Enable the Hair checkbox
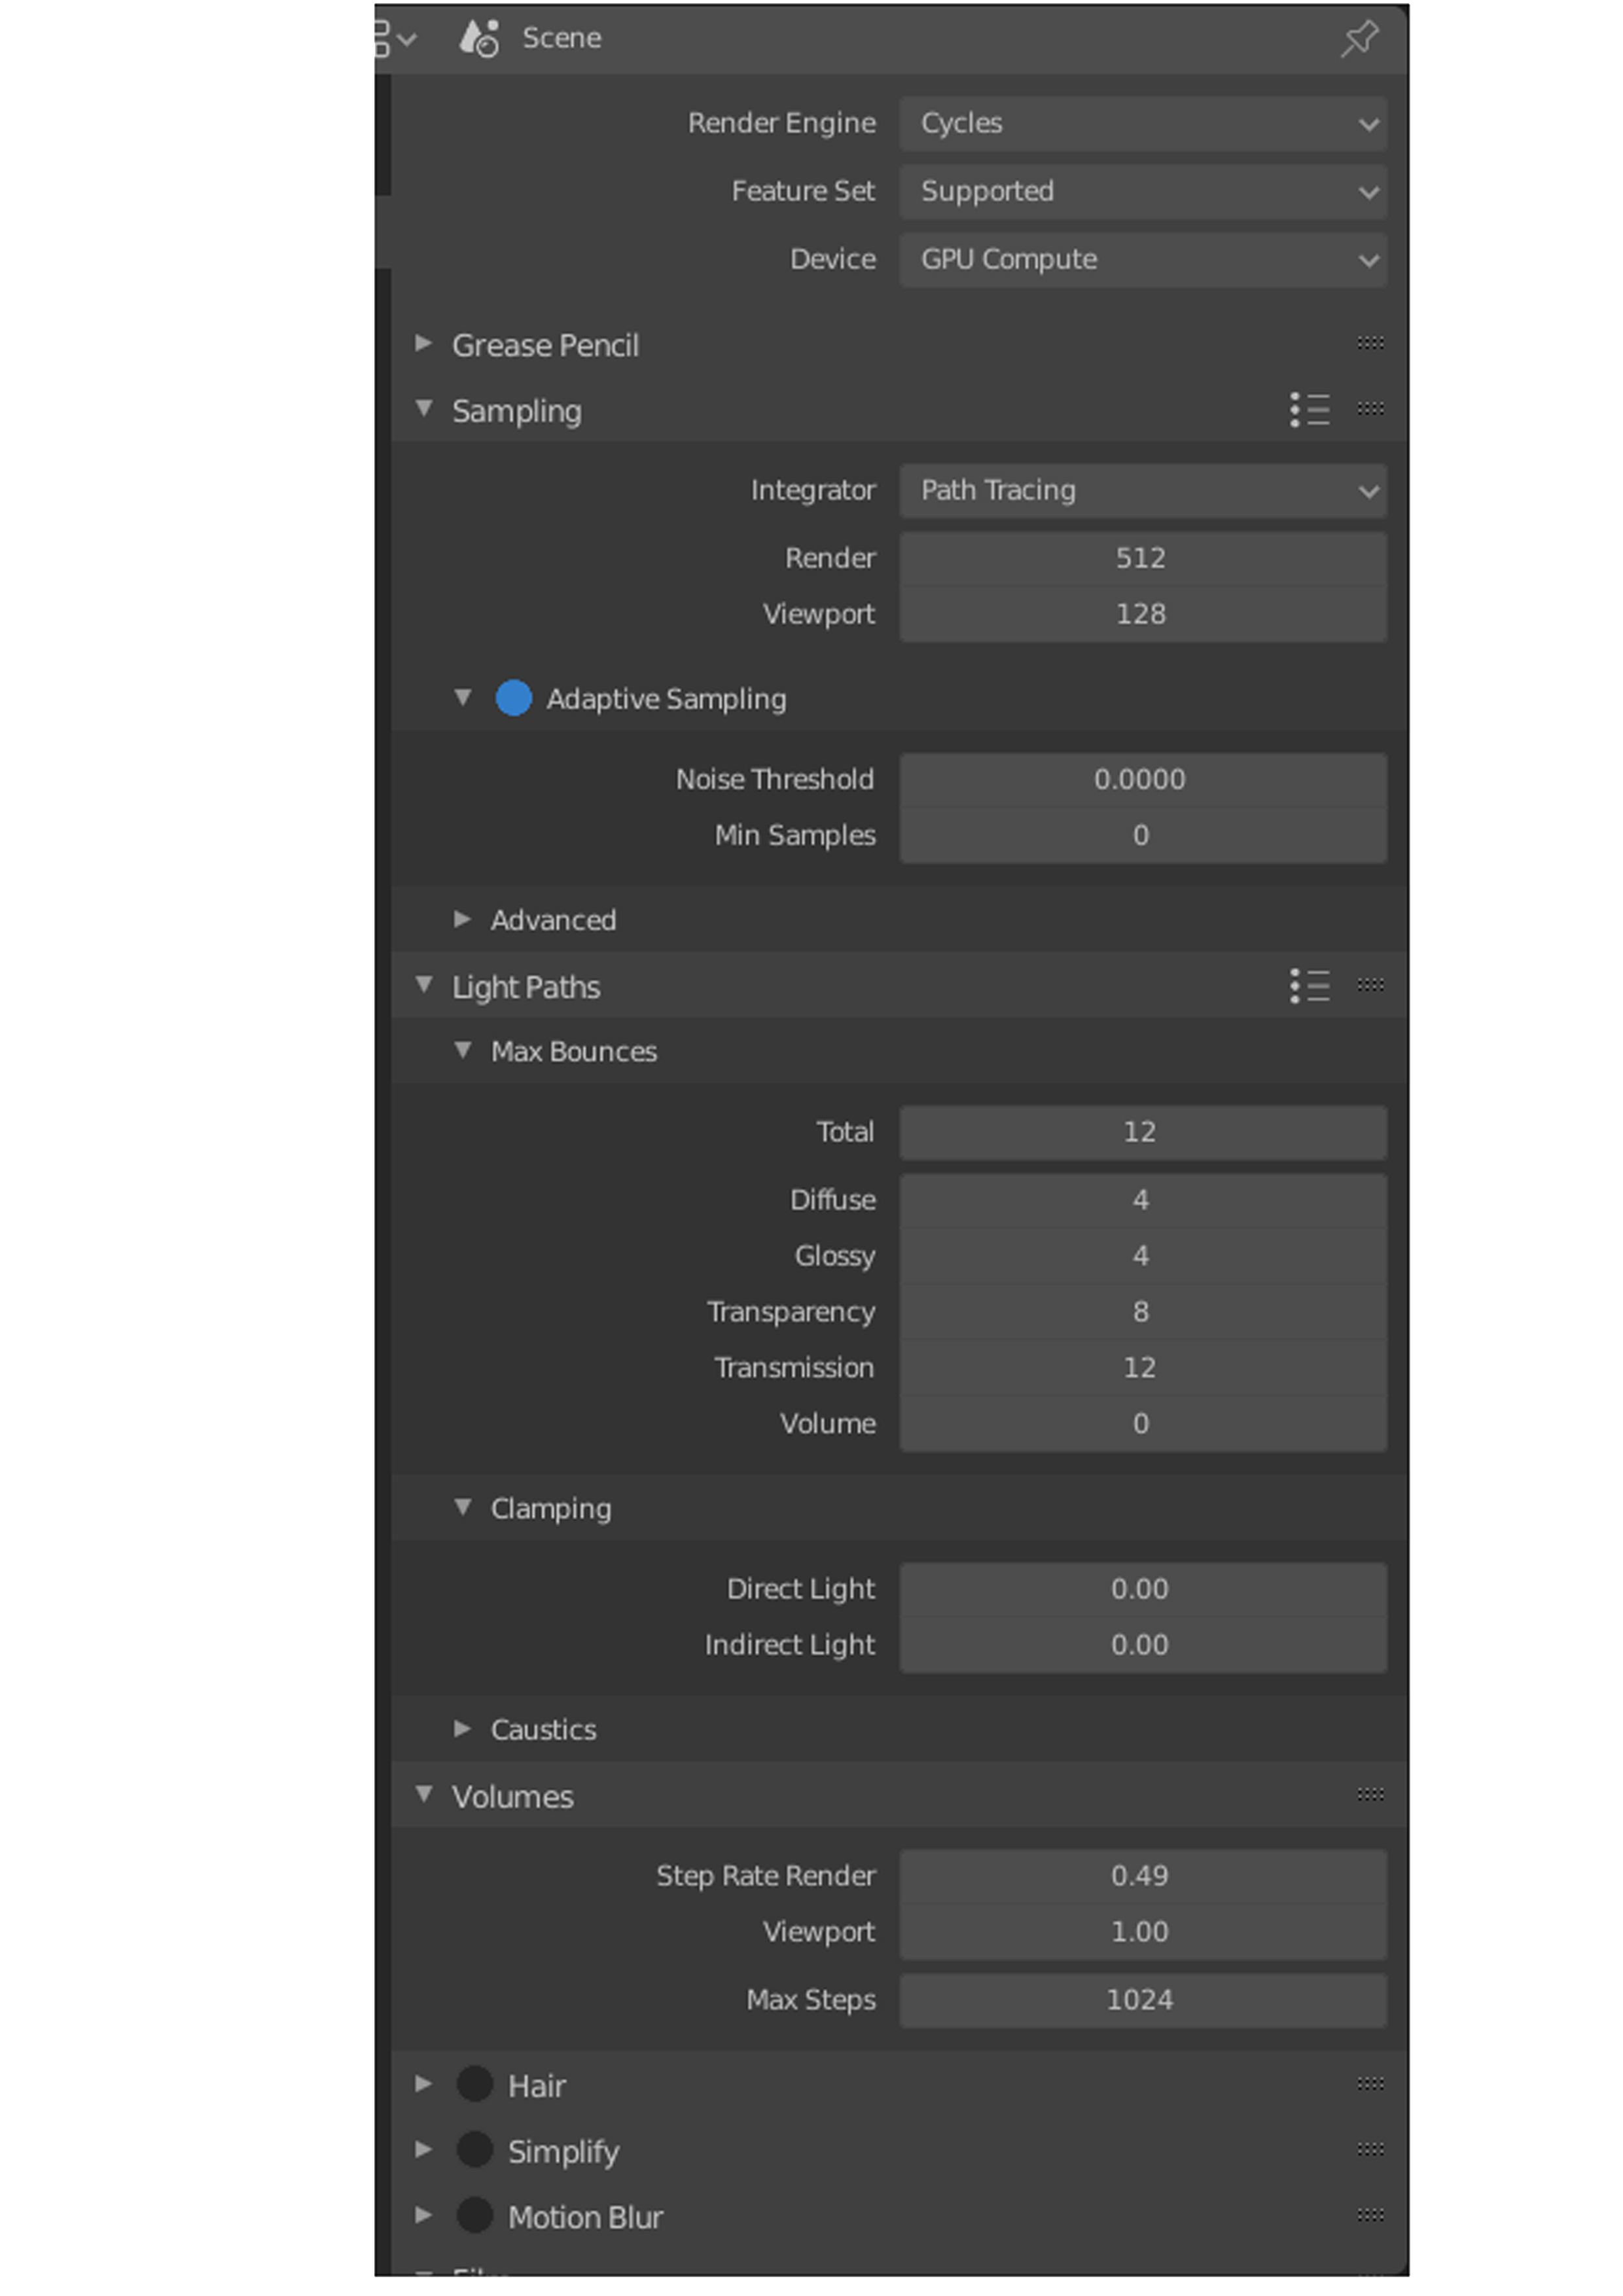The height and width of the screenshot is (2296, 1623). 474,2085
